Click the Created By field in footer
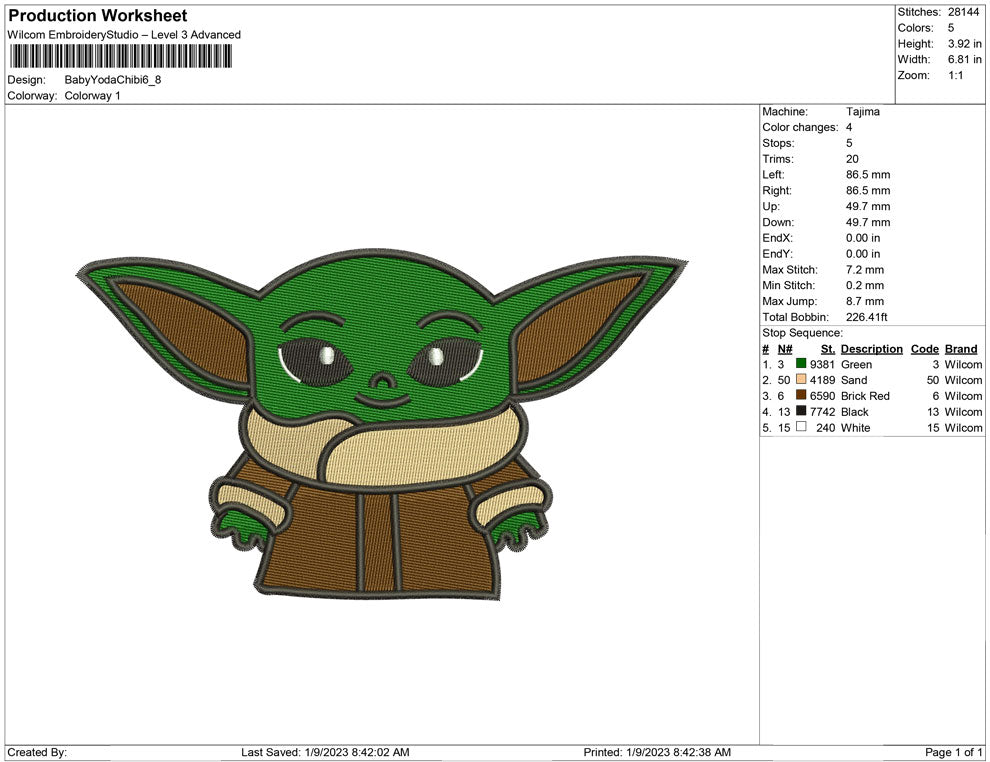This screenshot has width=990, height=762. (x=38, y=752)
